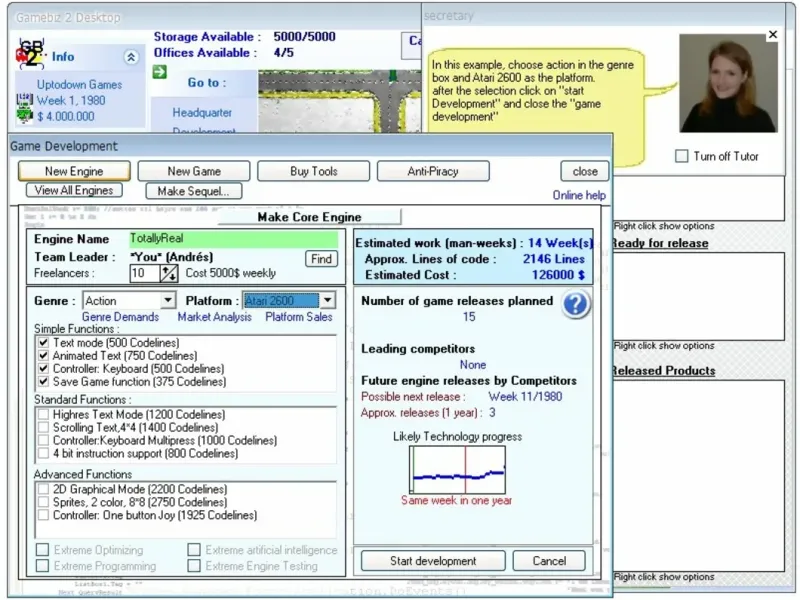The height and width of the screenshot is (600, 800).
Task: Click the week calendar icon
Action: (x=24, y=99)
